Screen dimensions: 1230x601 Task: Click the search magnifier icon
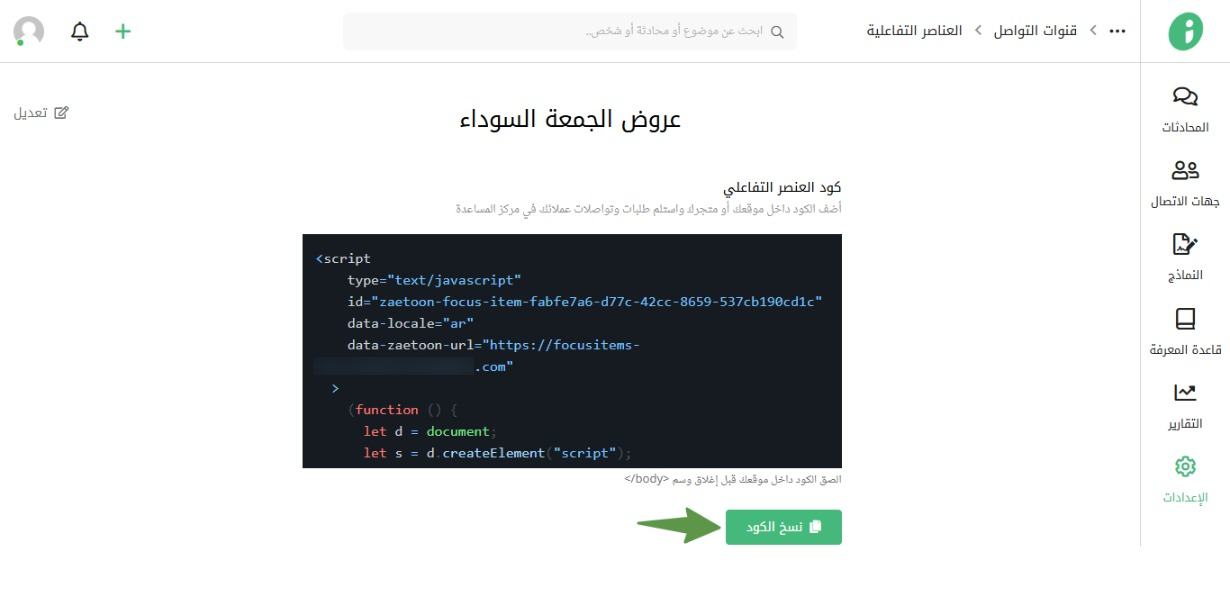click(x=777, y=32)
